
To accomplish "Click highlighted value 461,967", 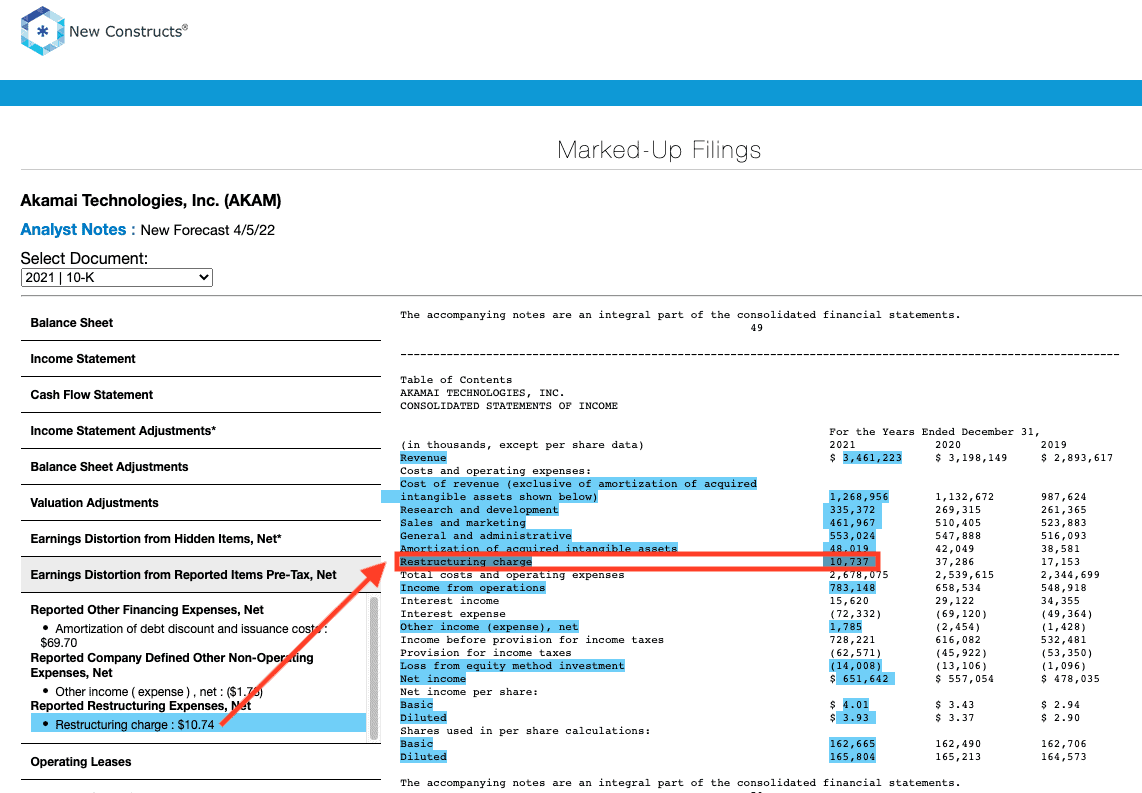I will [x=852, y=523].
